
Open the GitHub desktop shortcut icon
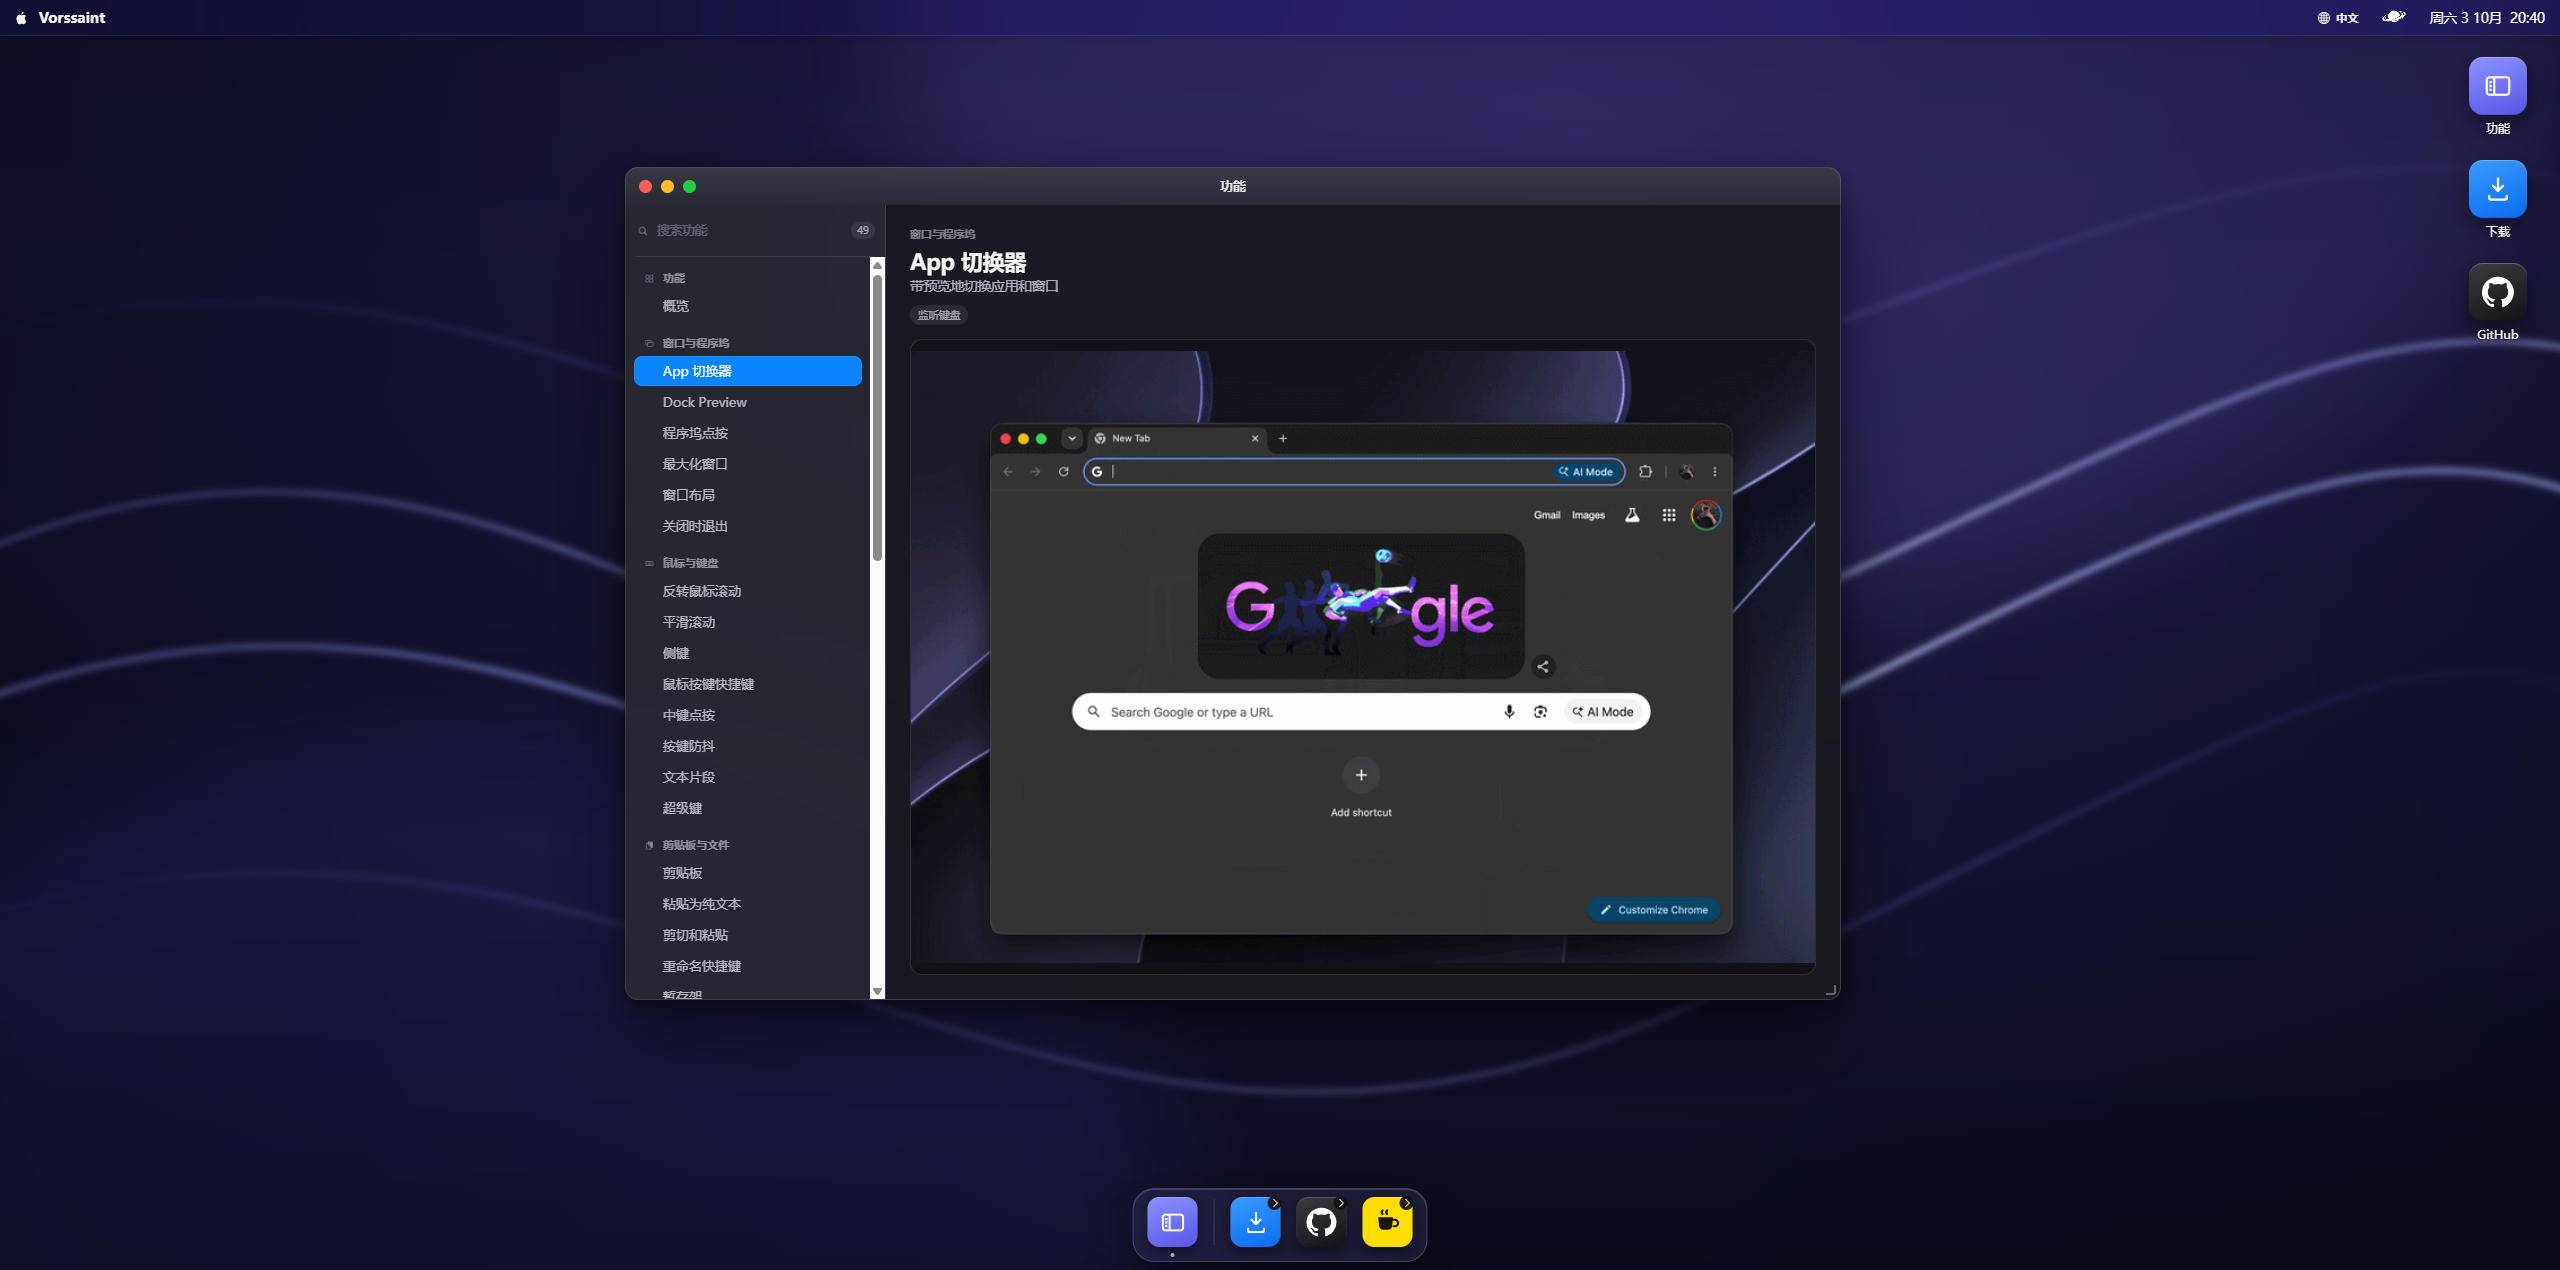pos(2497,292)
